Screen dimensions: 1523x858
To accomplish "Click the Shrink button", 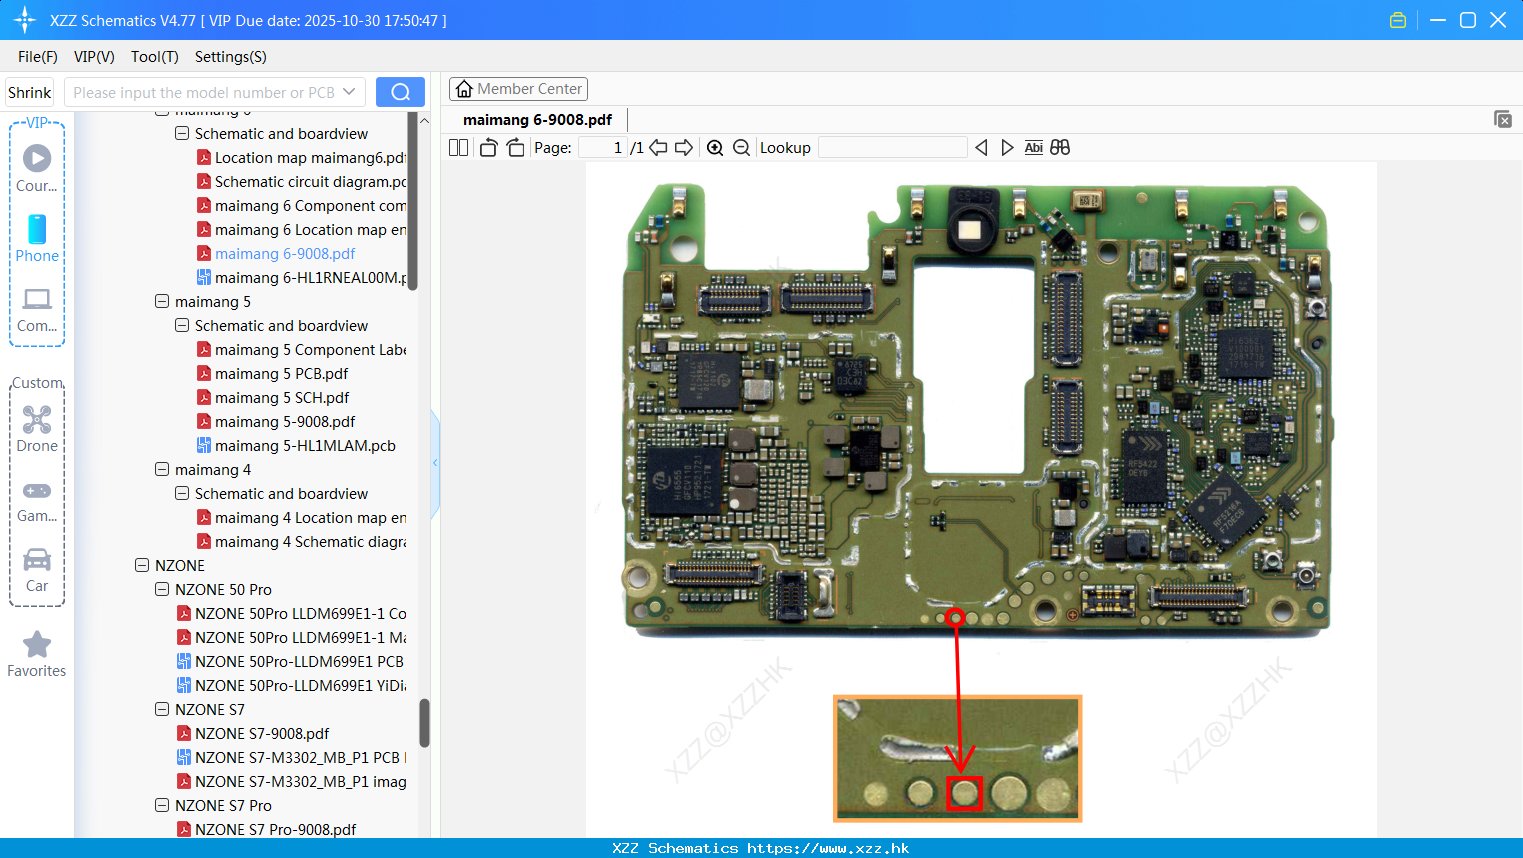I will pyautogui.click(x=30, y=92).
